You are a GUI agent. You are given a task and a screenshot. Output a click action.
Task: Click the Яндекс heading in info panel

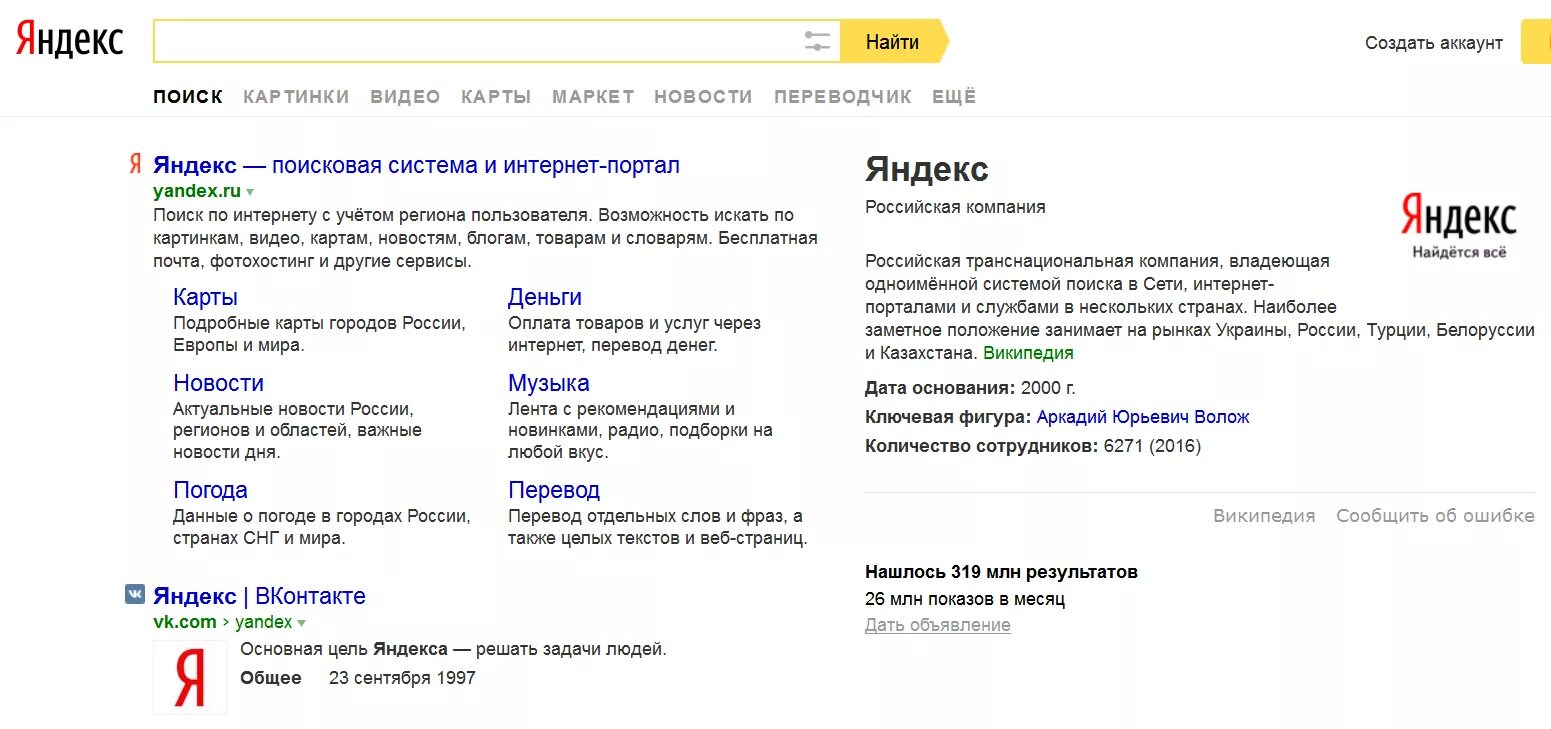(x=927, y=169)
